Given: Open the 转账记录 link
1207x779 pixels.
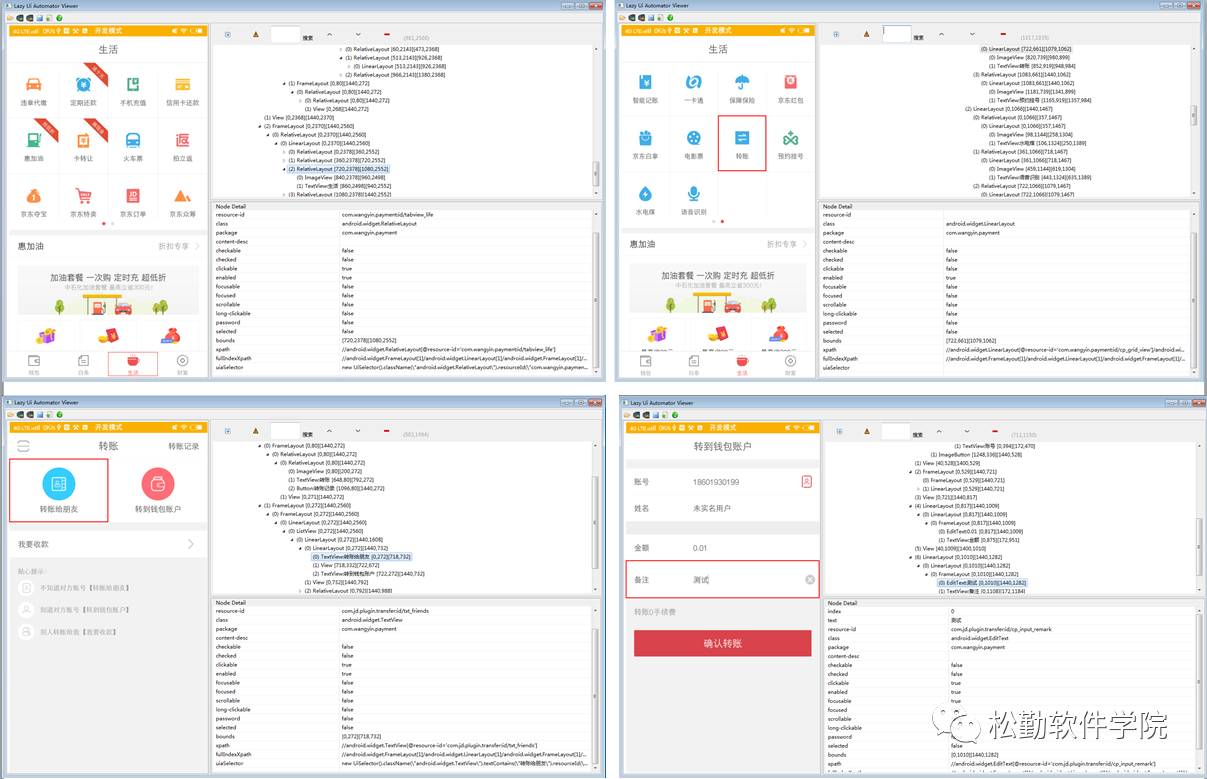Looking at the screenshot, I should tap(184, 446).
